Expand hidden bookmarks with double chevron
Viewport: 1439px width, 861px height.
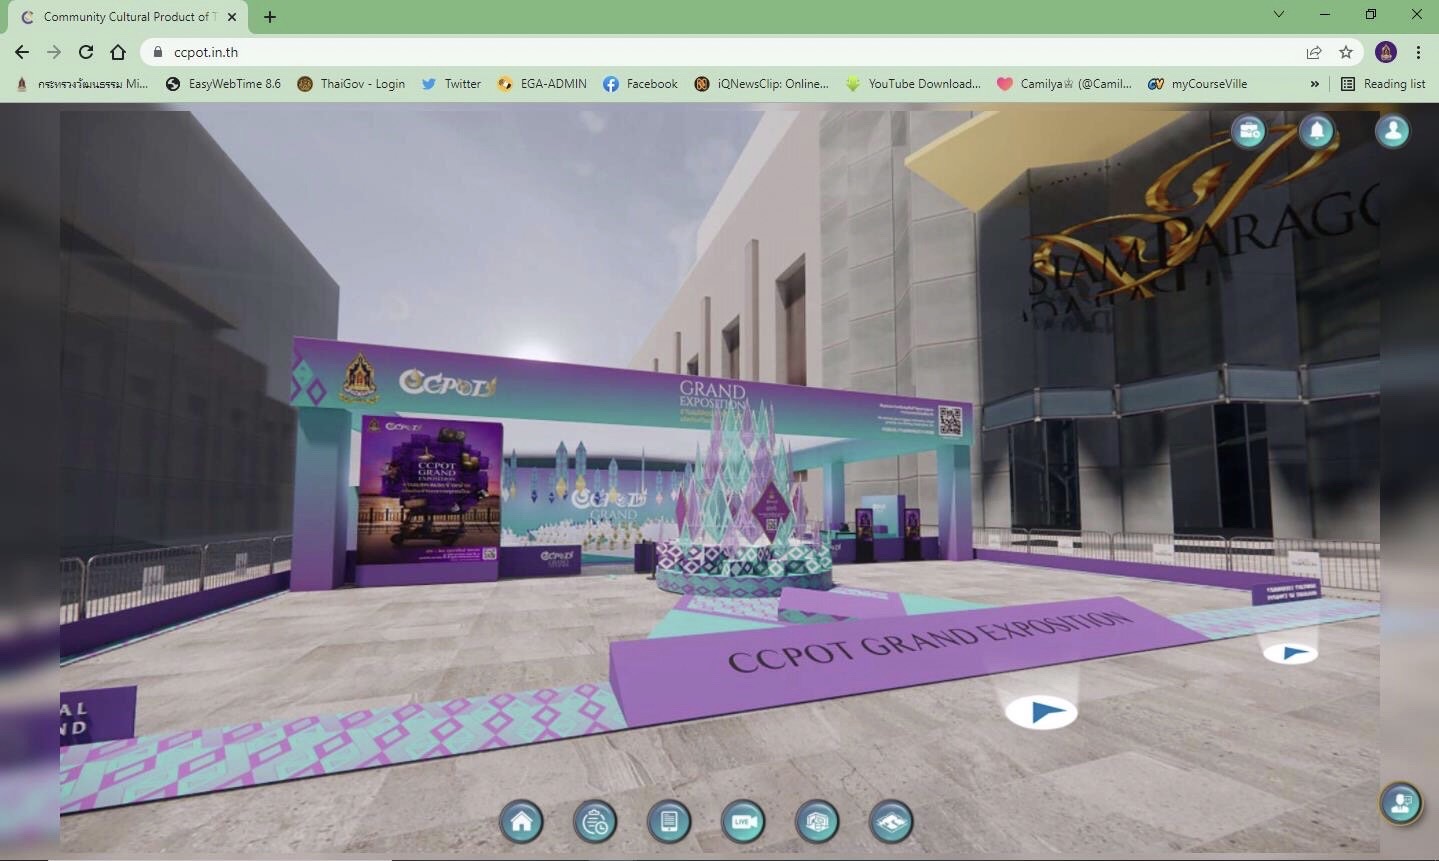point(1314,84)
